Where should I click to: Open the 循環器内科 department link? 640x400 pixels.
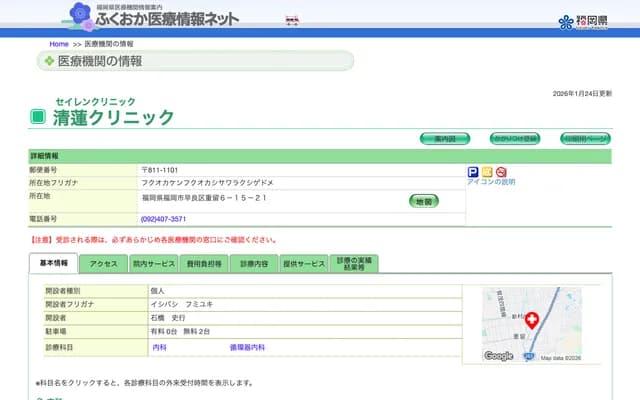click(x=247, y=347)
